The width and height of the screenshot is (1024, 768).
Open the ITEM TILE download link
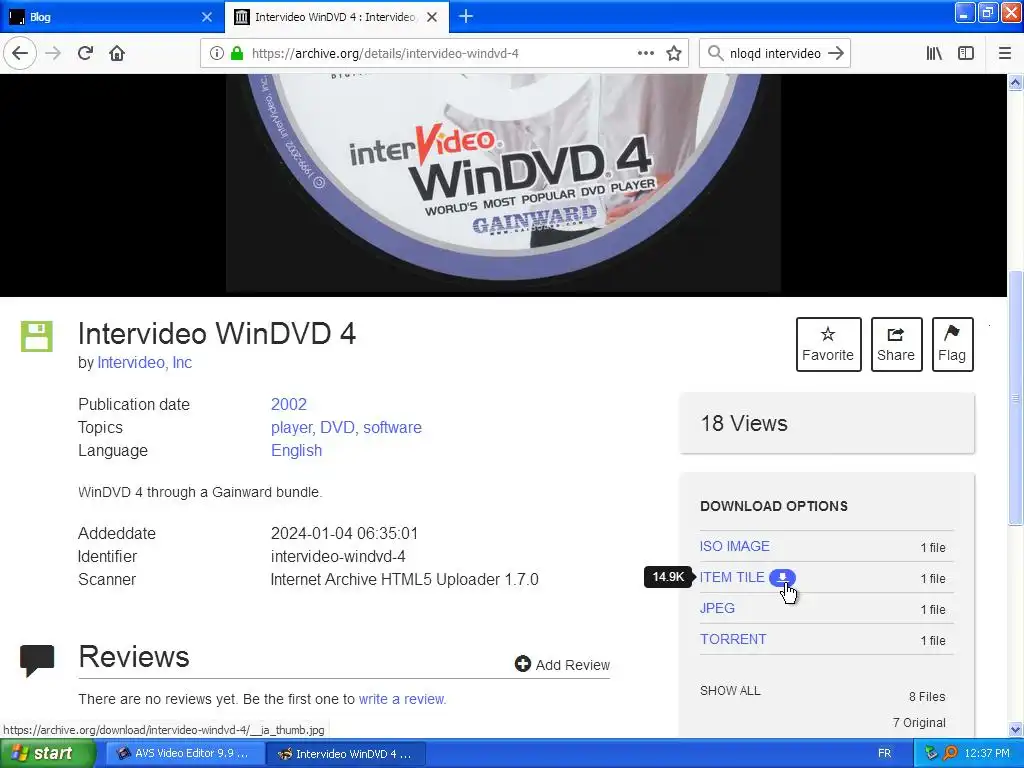click(732, 577)
